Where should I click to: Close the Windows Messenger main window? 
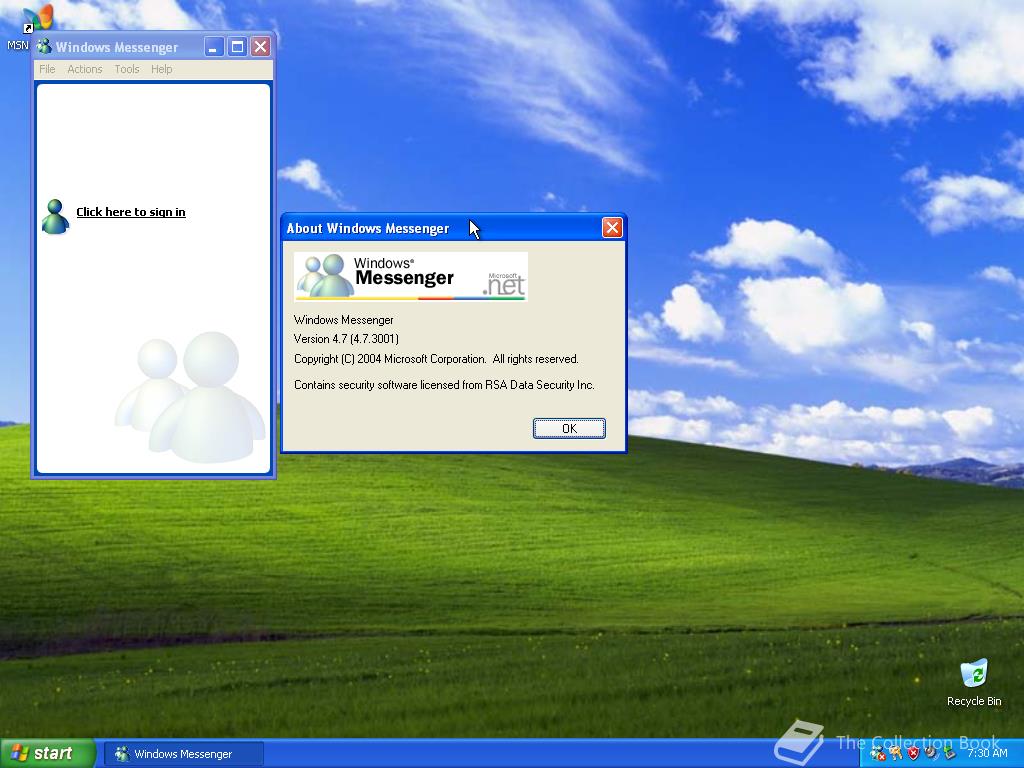tap(261, 46)
